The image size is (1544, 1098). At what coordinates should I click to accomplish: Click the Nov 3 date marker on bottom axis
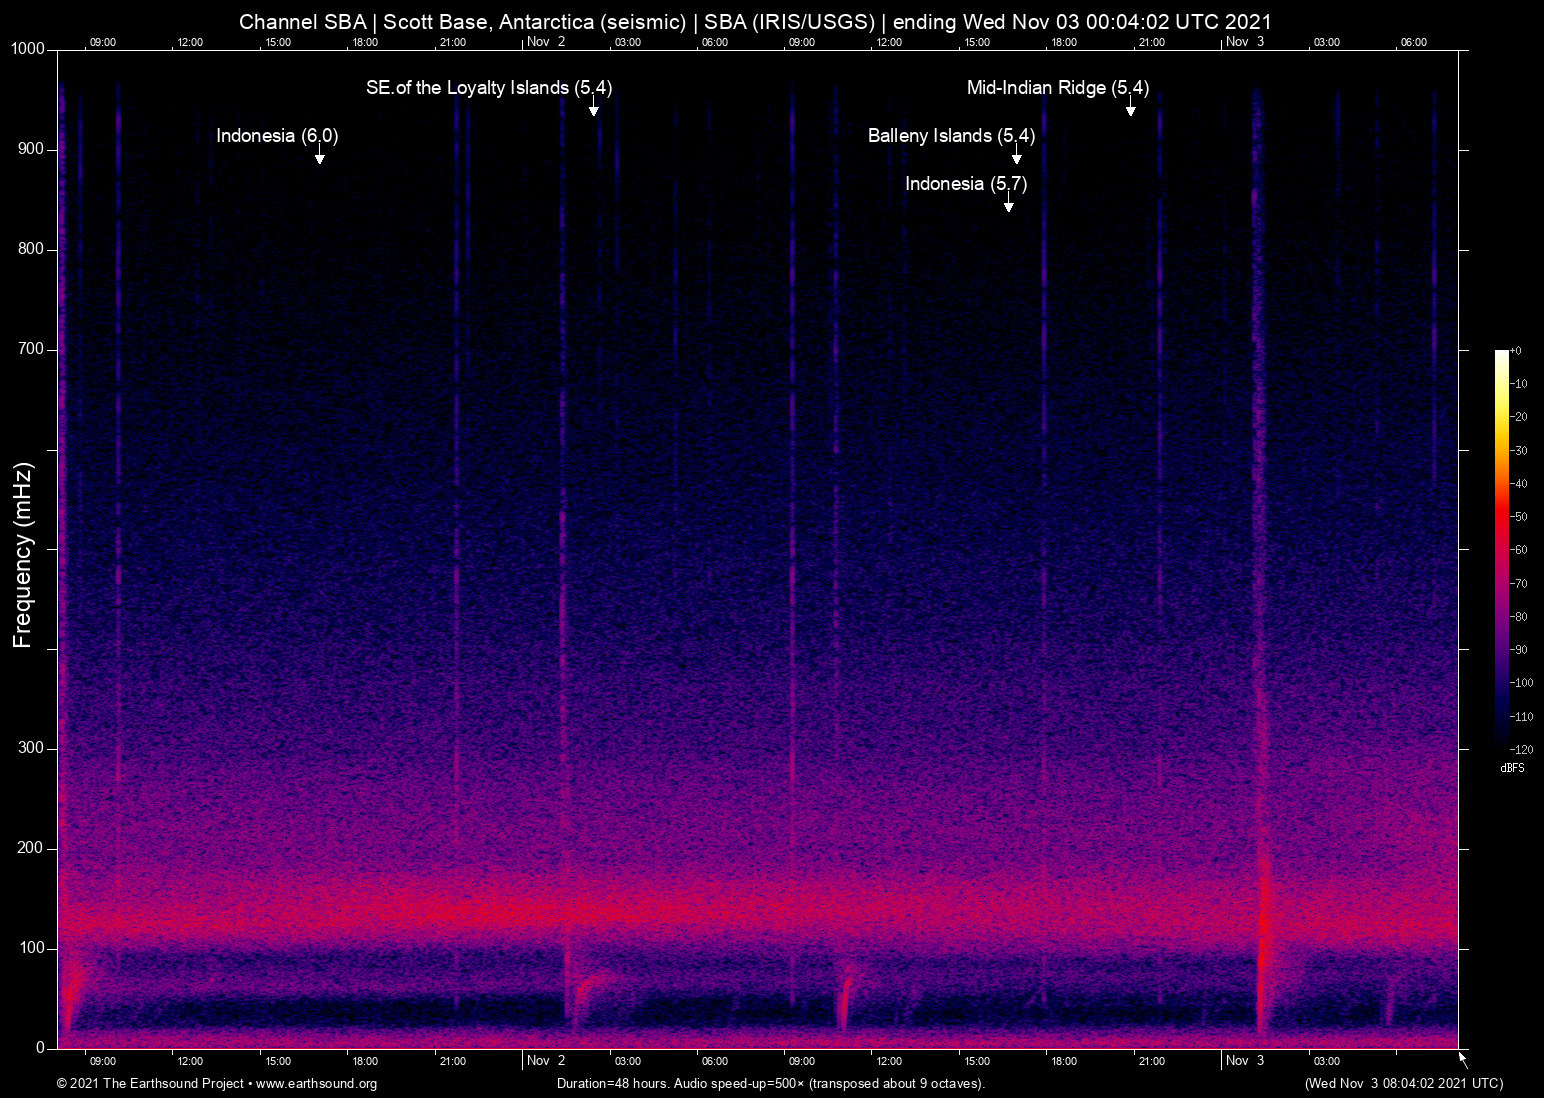[1245, 1061]
